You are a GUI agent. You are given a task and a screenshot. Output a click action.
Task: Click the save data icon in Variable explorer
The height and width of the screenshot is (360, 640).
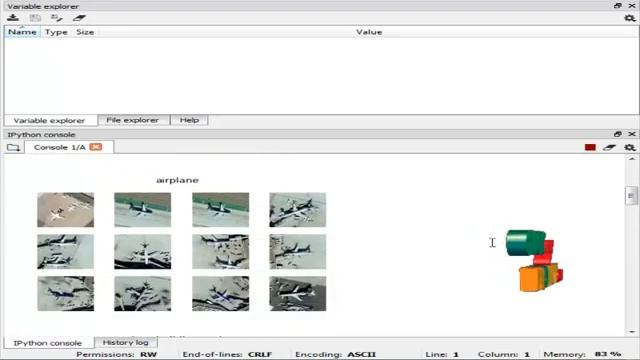point(35,18)
